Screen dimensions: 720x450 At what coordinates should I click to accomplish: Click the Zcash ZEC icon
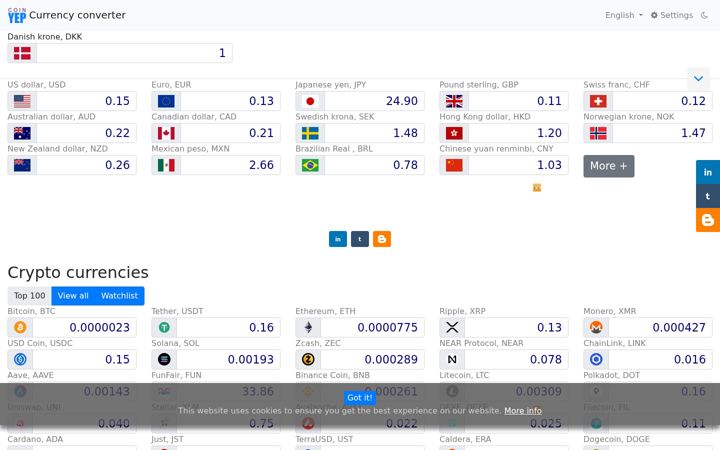point(308,360)
